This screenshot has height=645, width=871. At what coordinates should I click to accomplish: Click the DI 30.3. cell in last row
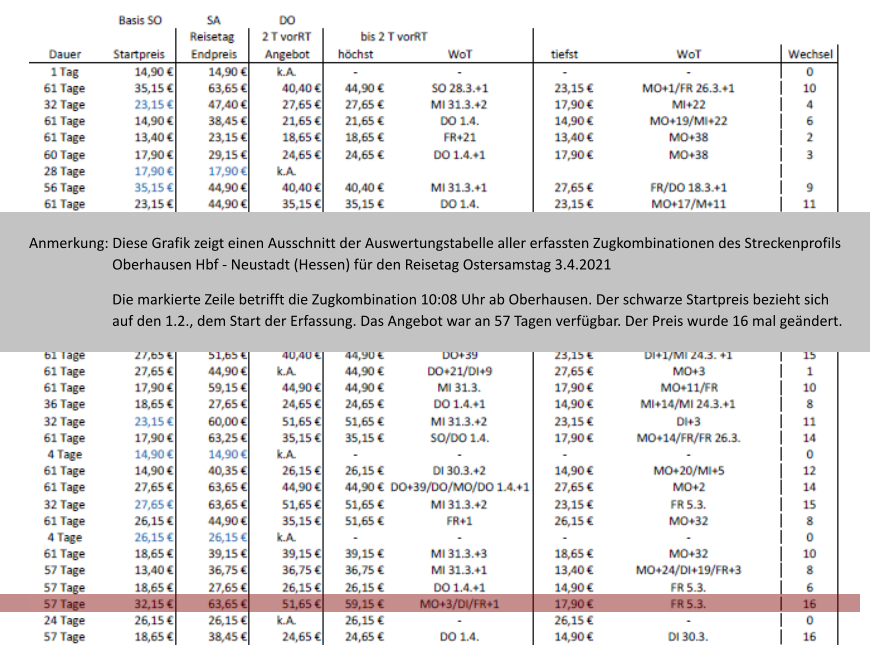click(688, 636)
